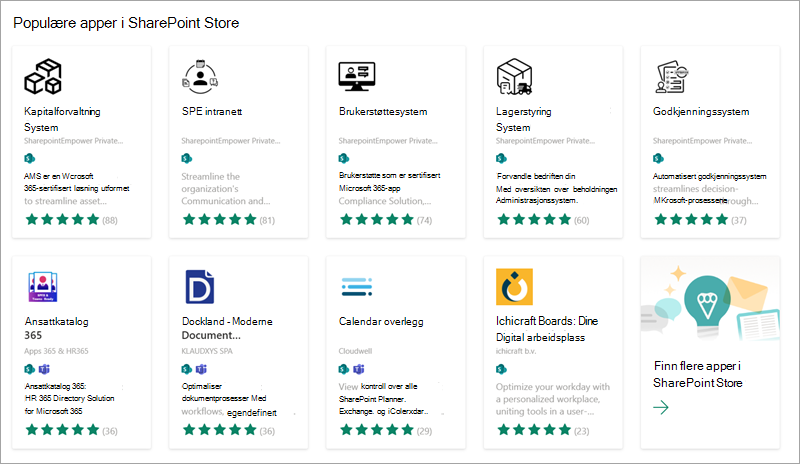Click SharePoint badge on Kapitalforvaltning card

(30, 158)
